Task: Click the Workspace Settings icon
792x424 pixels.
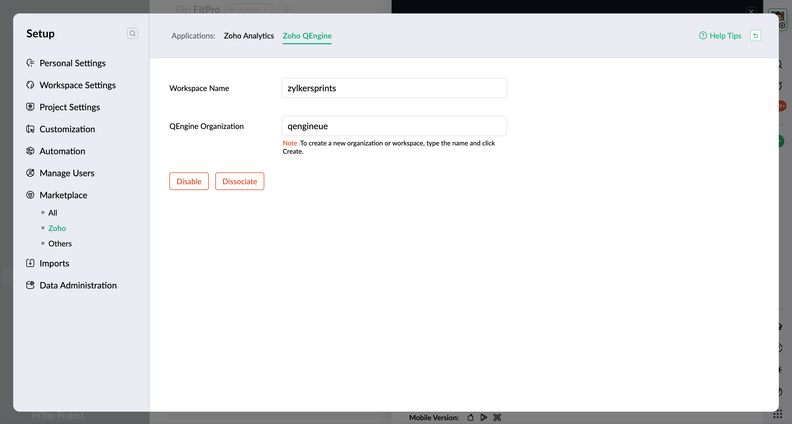Action: pos(30,85)
